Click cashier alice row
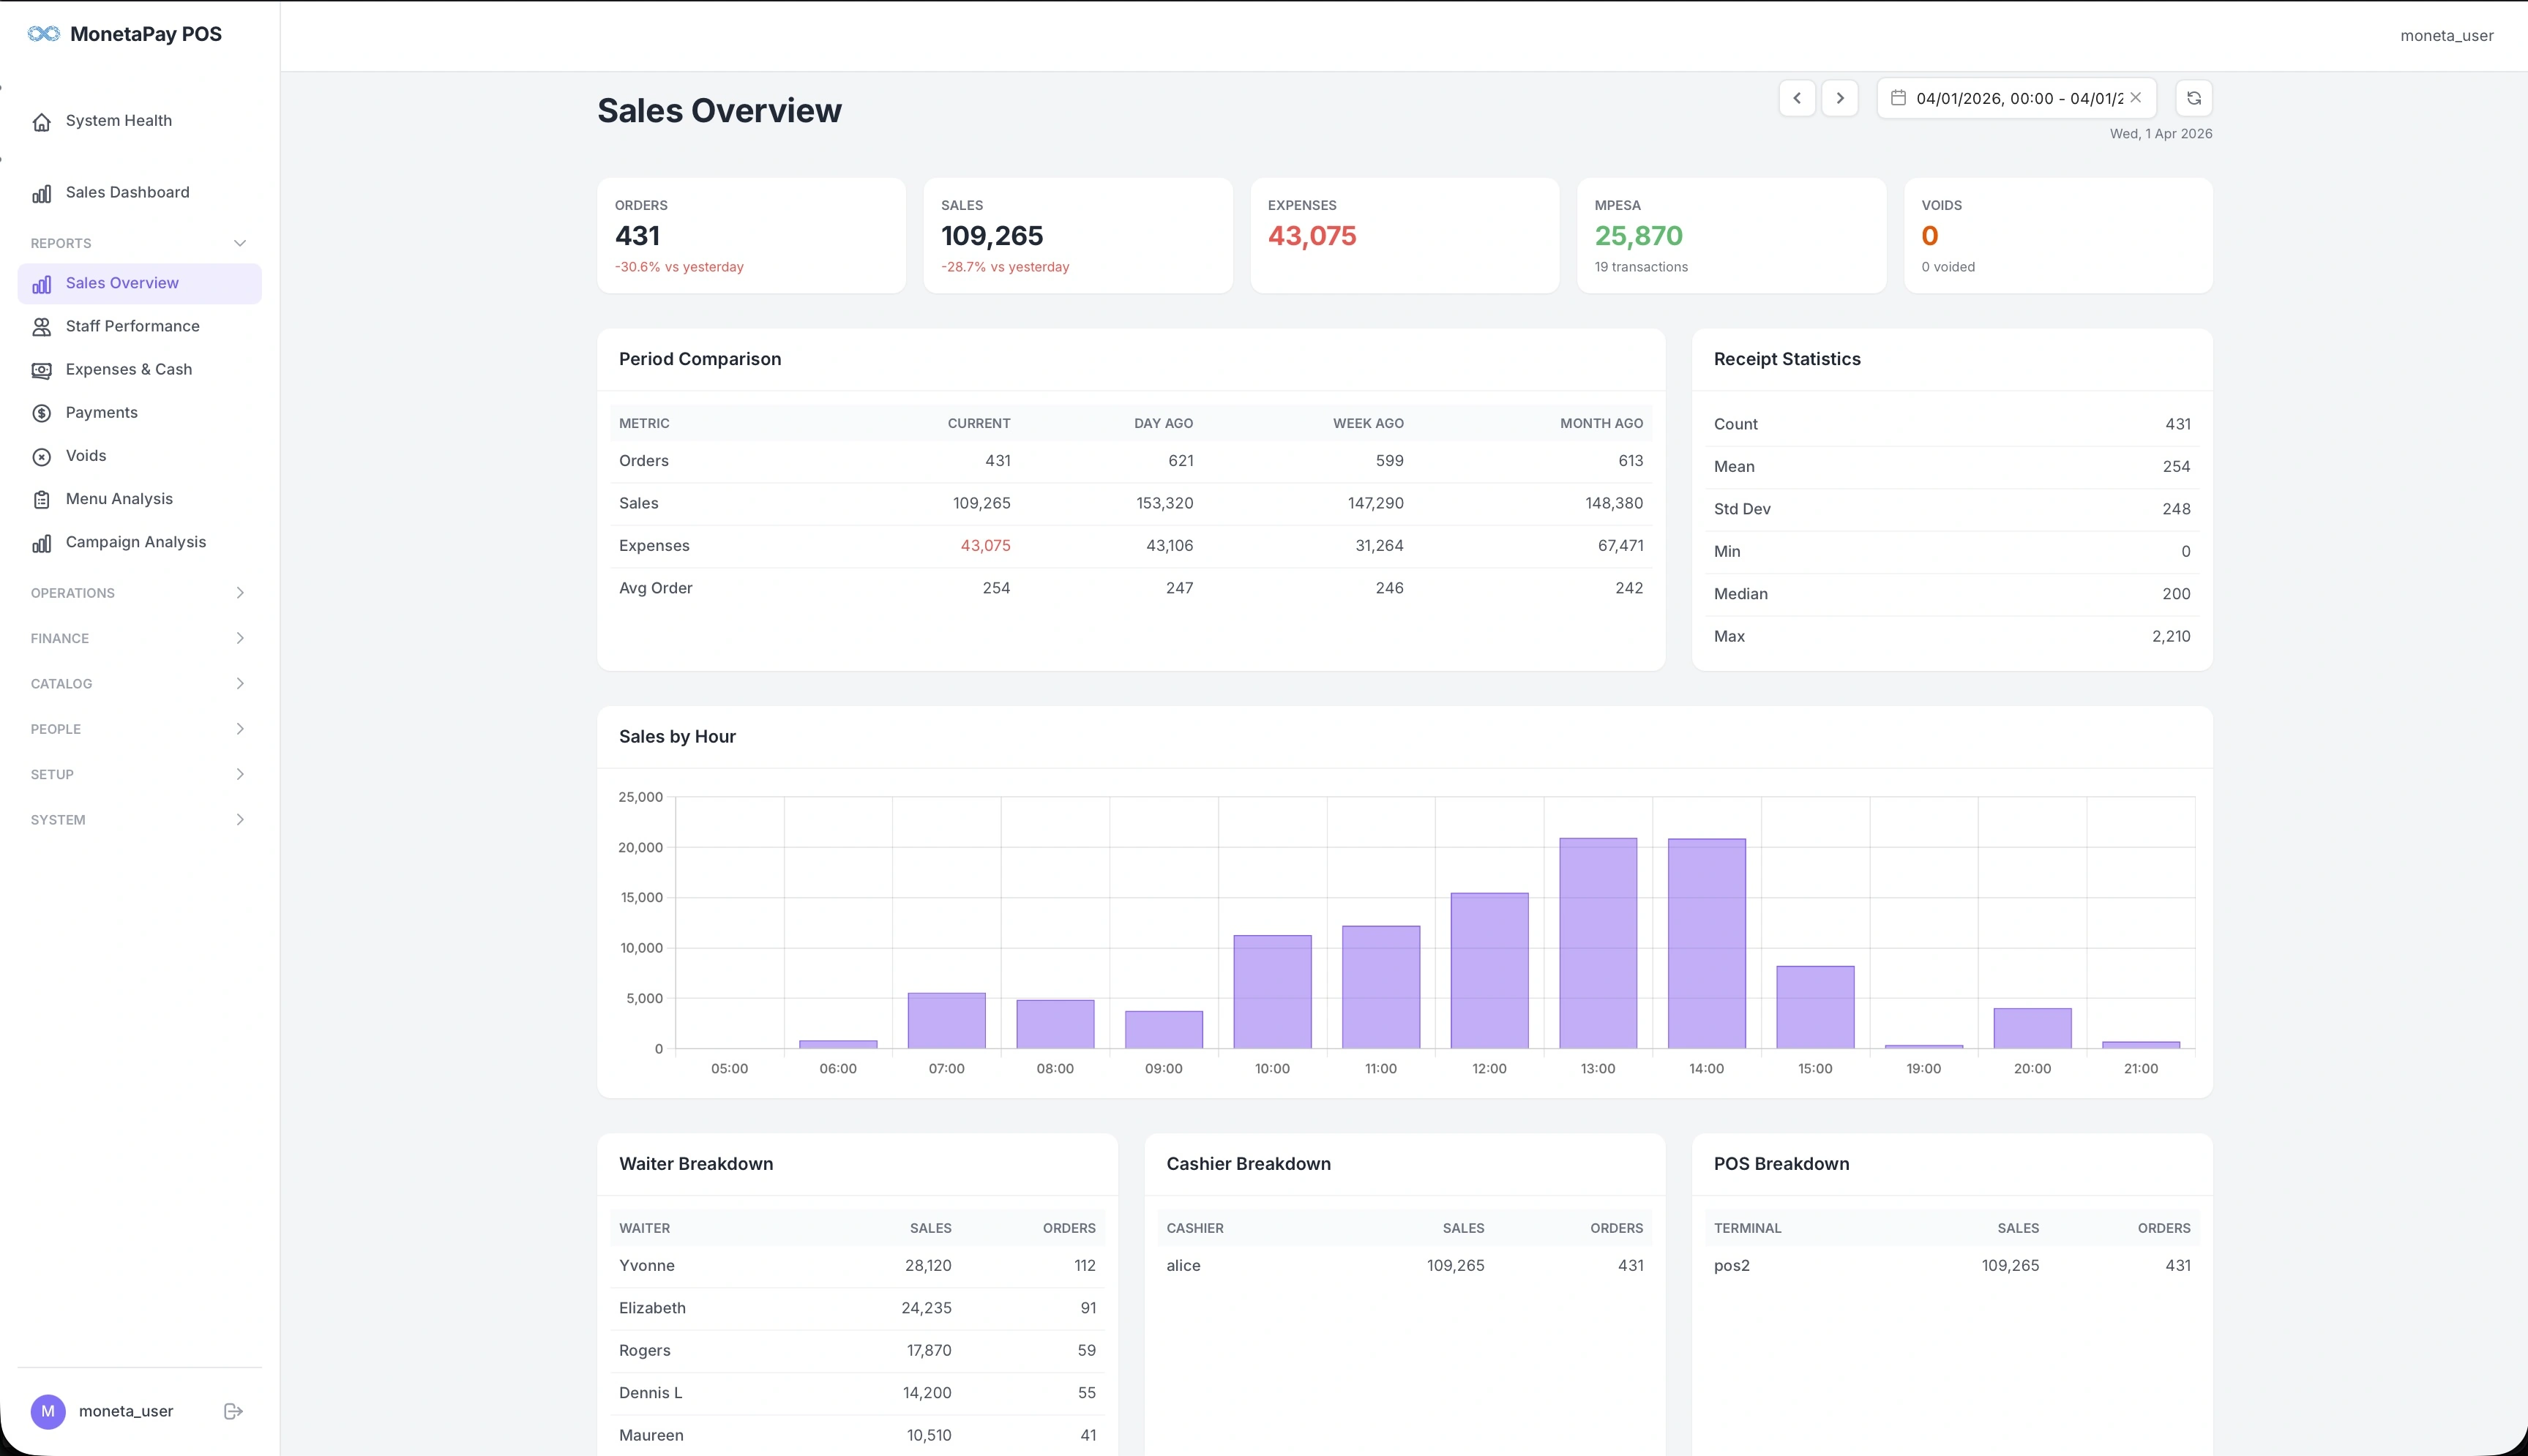This screenshot has height=1456, width=2528. (1405, 1266)
